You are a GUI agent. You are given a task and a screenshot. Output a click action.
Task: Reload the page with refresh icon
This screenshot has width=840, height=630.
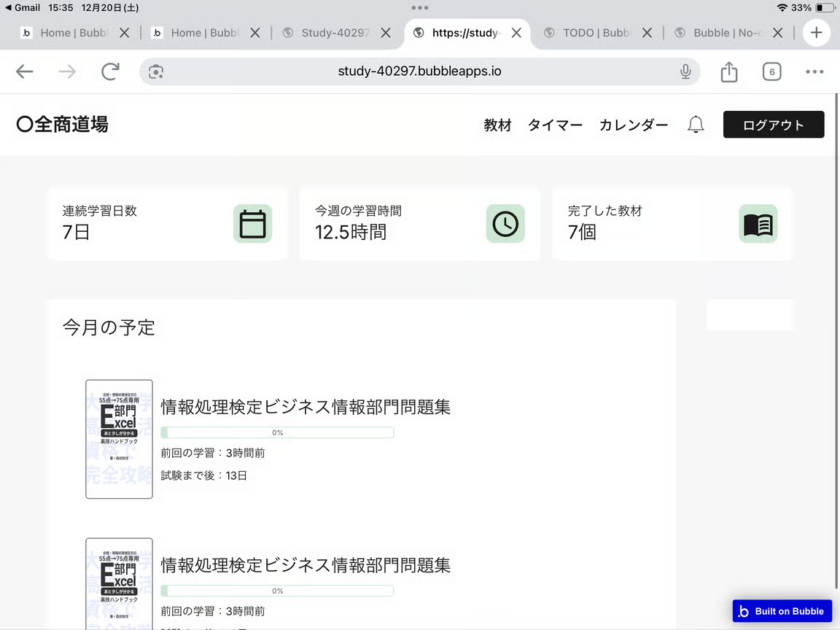click(110, 72)
